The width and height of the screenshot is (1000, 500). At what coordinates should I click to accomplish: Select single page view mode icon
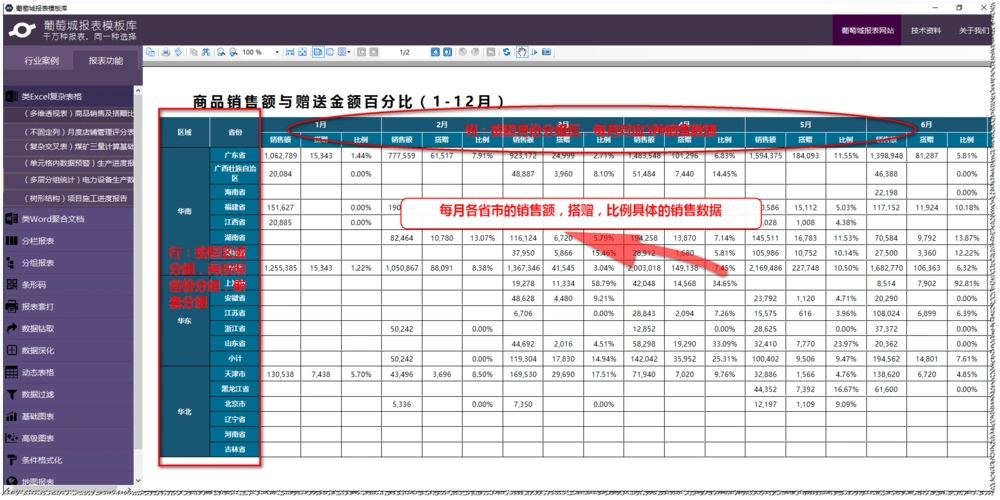click(x=318, y=52)
